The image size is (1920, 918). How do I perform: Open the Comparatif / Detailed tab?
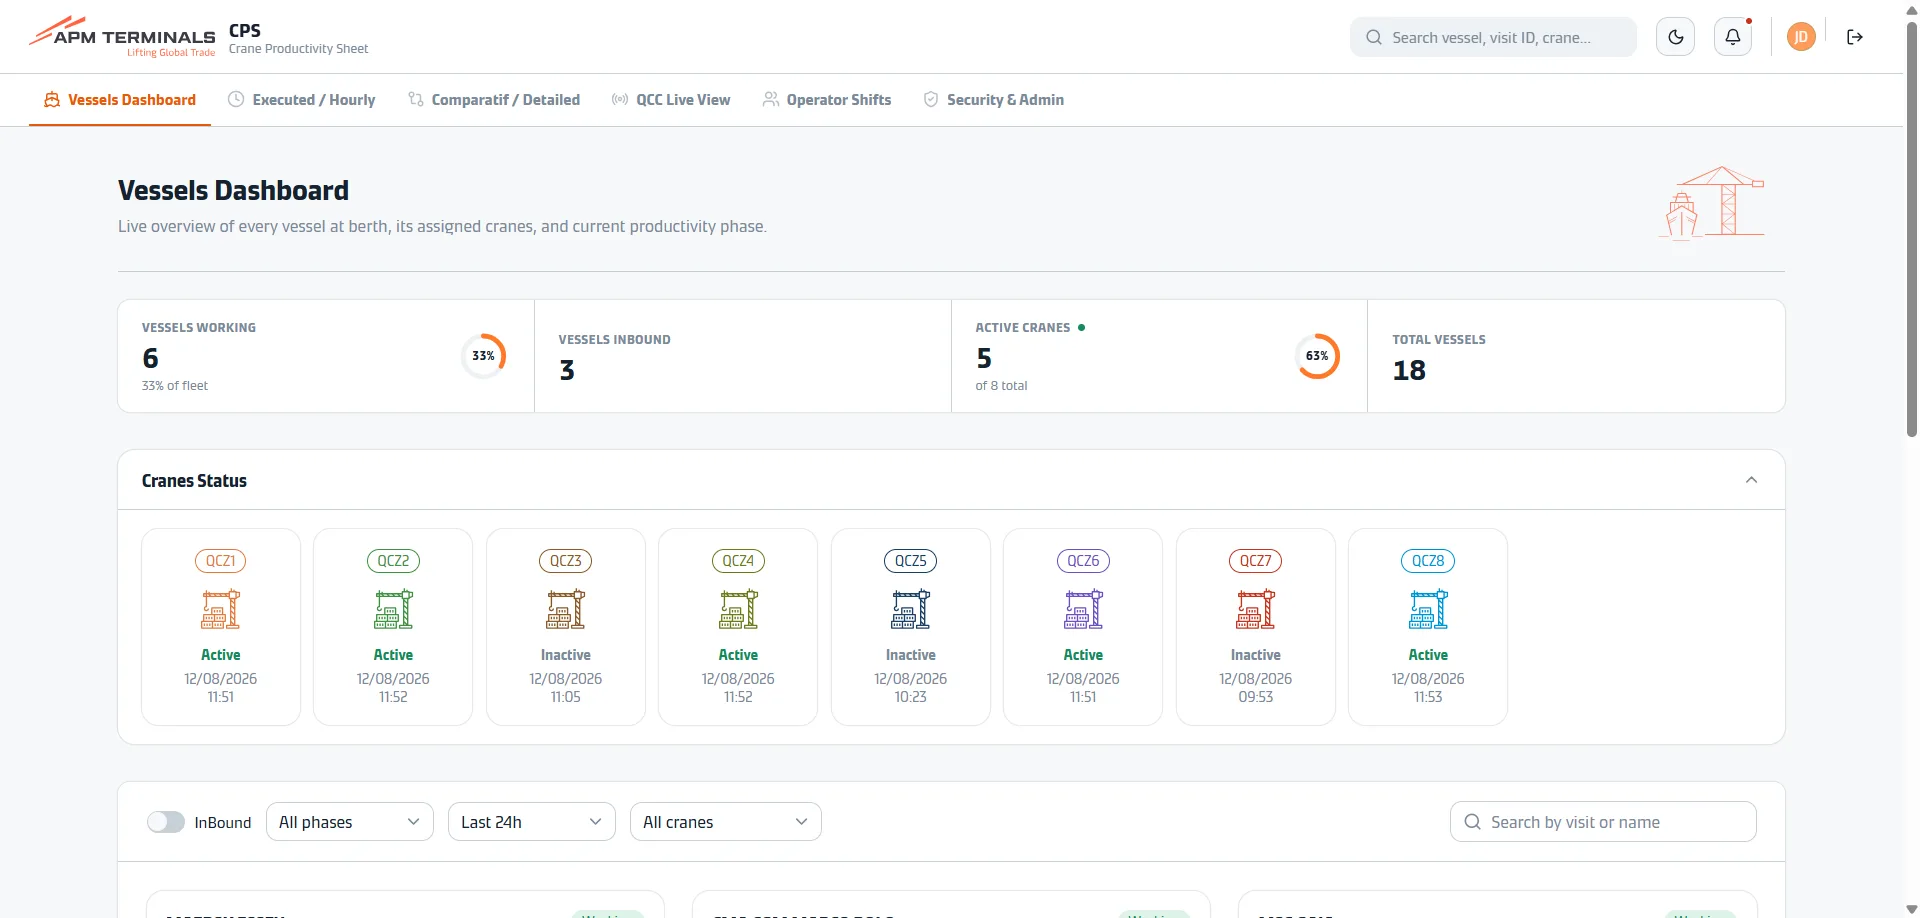point(494,100)
